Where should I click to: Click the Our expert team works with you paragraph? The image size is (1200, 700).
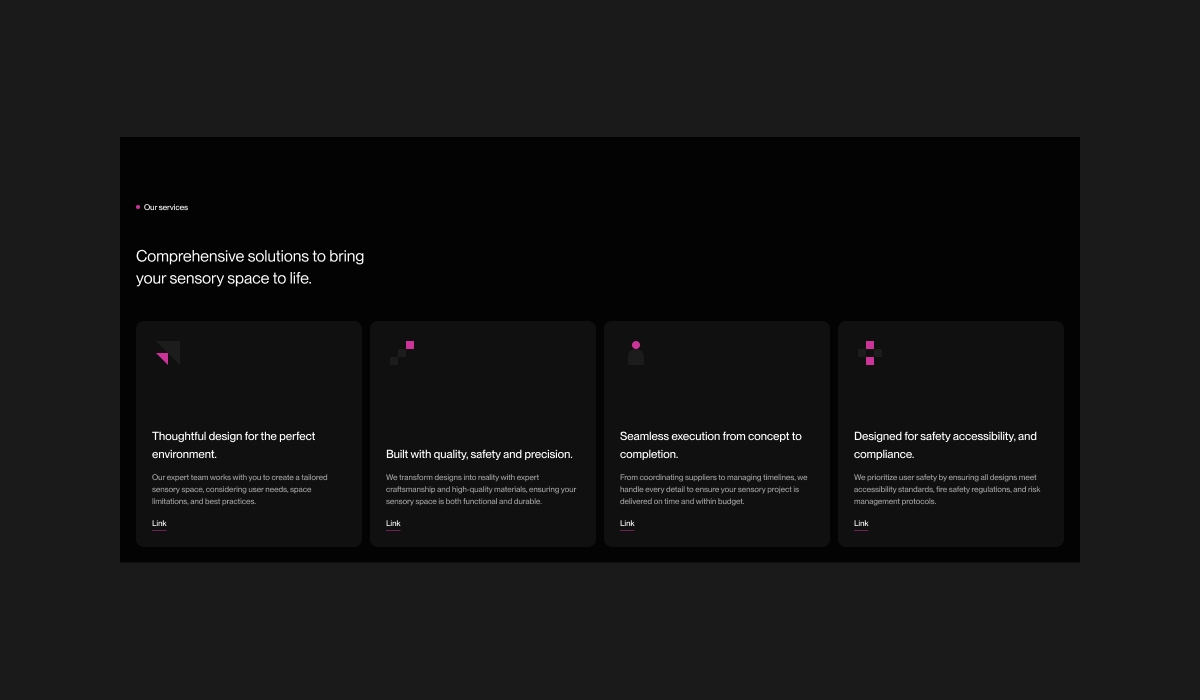239,489
